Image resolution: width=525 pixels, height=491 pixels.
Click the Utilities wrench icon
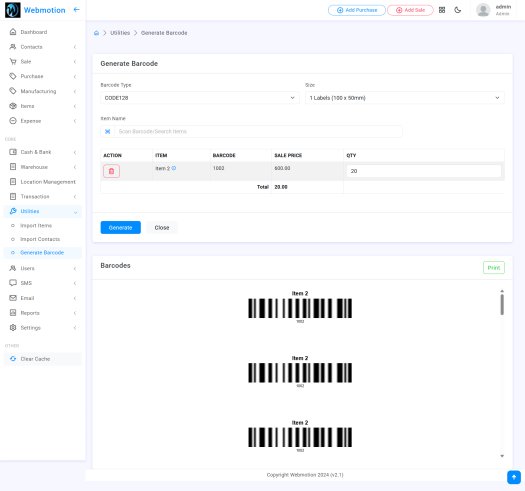13,211
